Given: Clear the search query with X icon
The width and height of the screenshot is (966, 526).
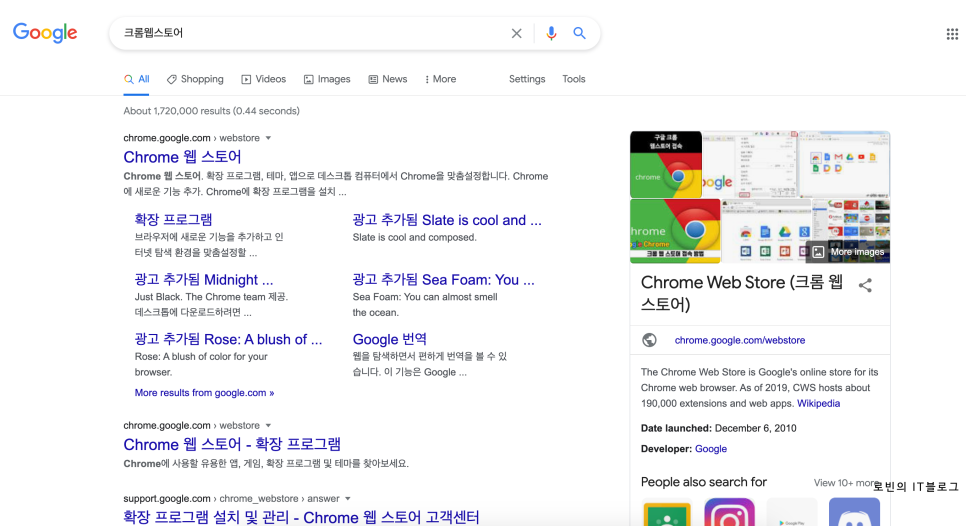Looking at the screenshot, I should pyautogui.click(x=516, y=33).
